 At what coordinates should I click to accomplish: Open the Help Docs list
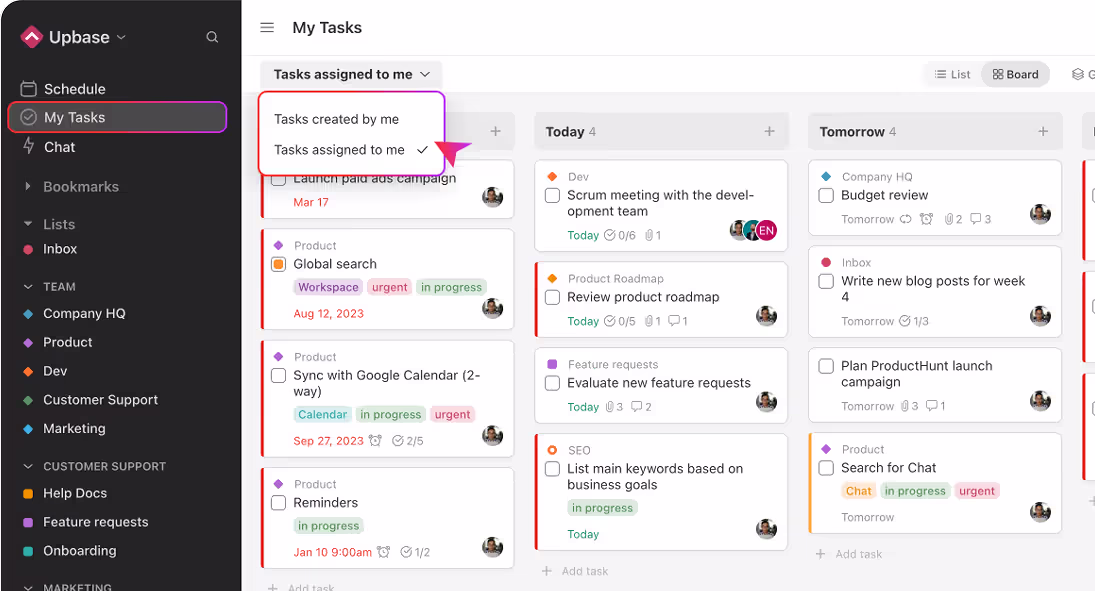click(75, 493)
